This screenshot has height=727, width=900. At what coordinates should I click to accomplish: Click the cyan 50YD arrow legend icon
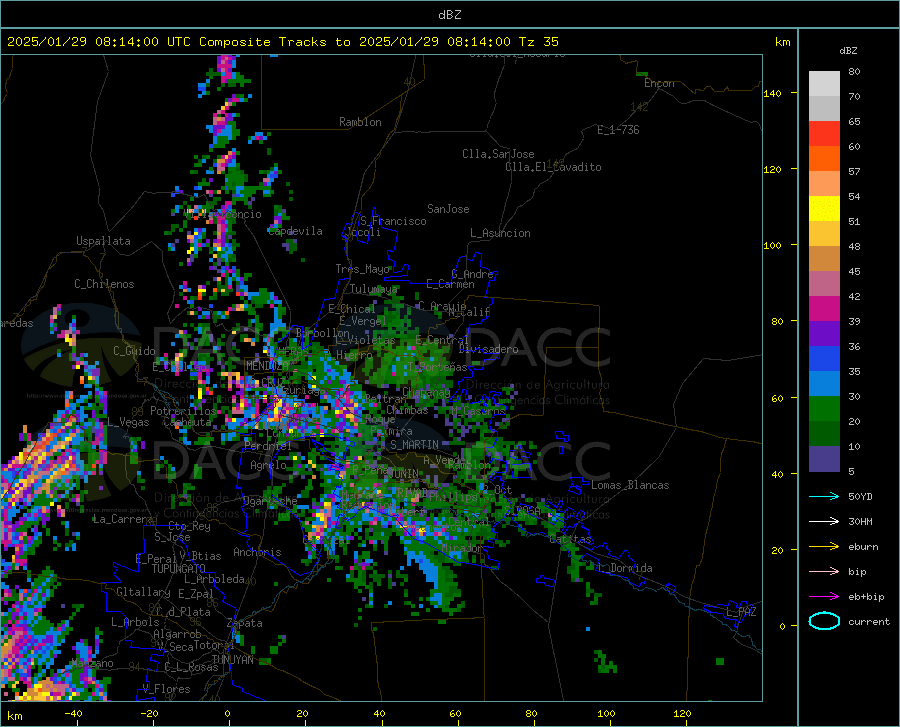(x=824, y=496)
